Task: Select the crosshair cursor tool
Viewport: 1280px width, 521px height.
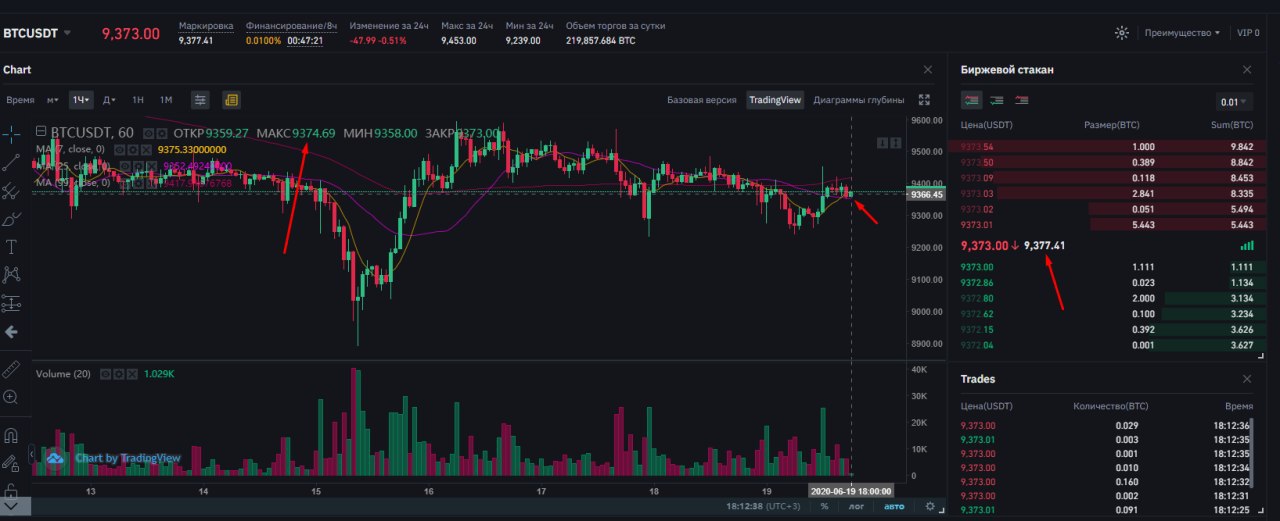Action: click(x=12, y=133)
